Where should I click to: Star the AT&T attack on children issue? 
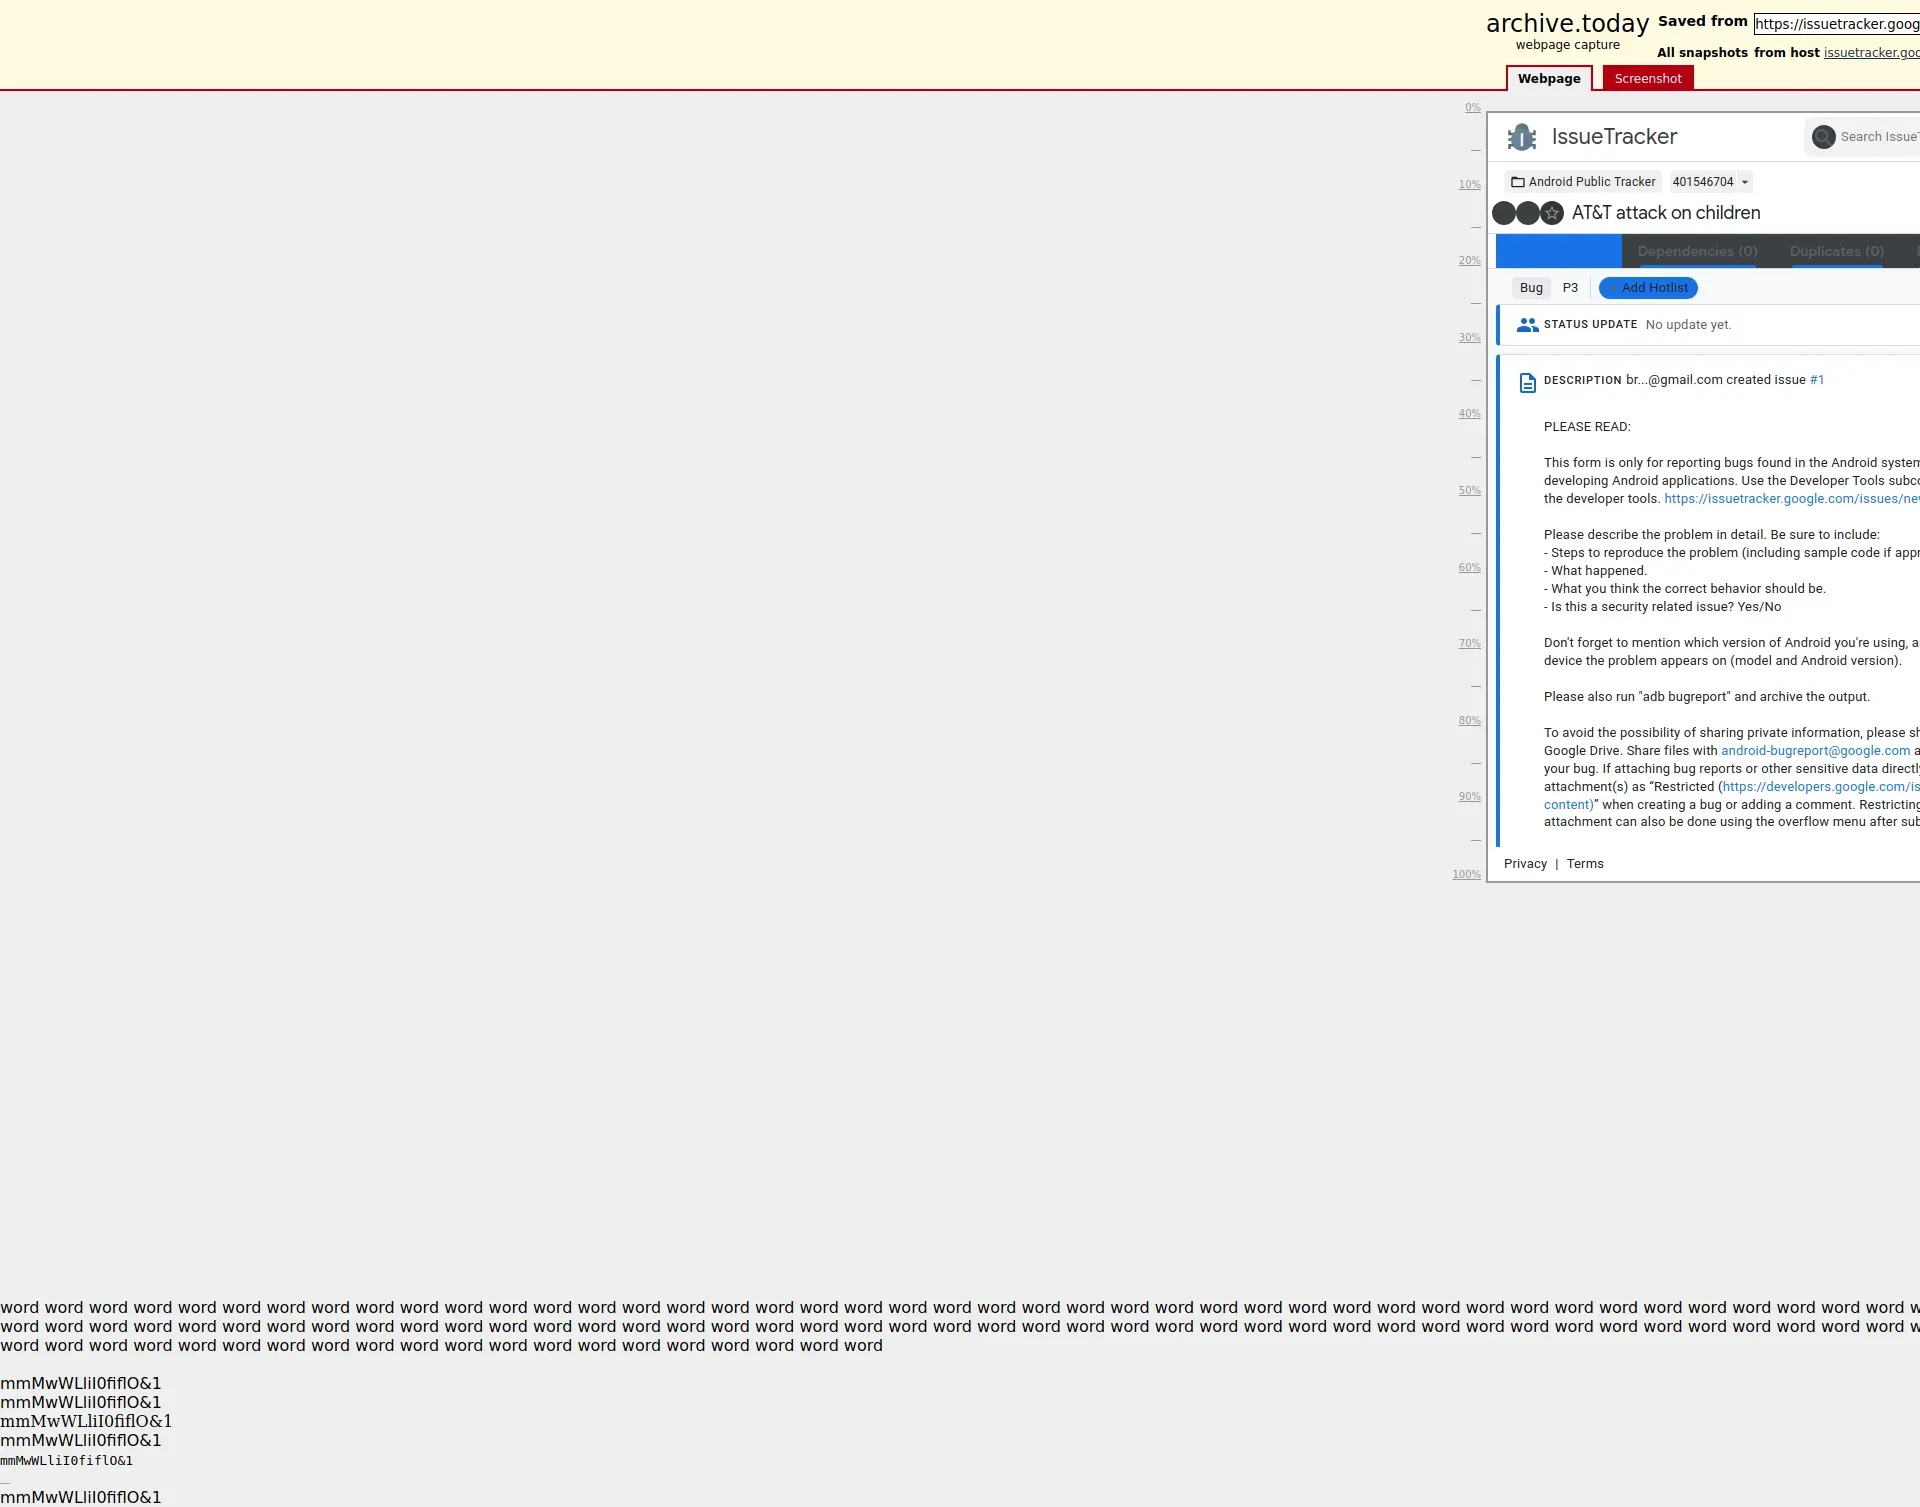pyautogui.click(x=1551, y=213)
